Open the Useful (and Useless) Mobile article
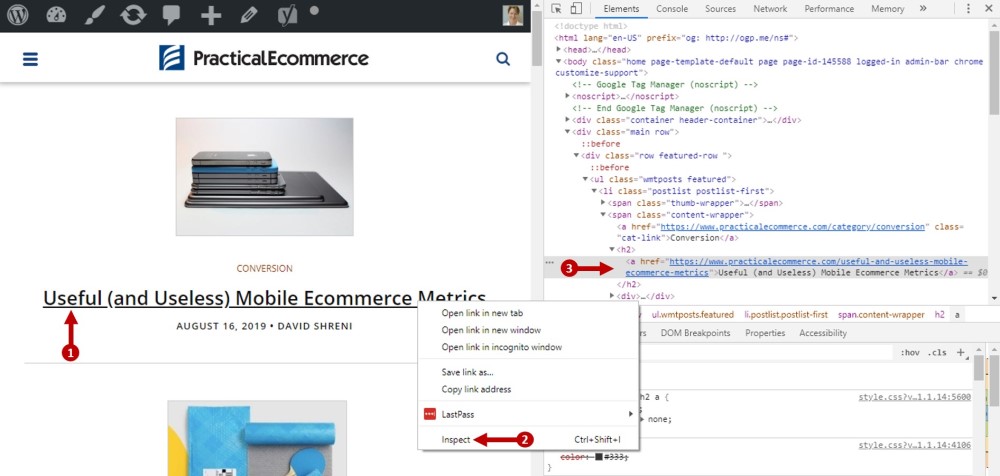This screenshot has height=476, width=1000. coord(264,298)
